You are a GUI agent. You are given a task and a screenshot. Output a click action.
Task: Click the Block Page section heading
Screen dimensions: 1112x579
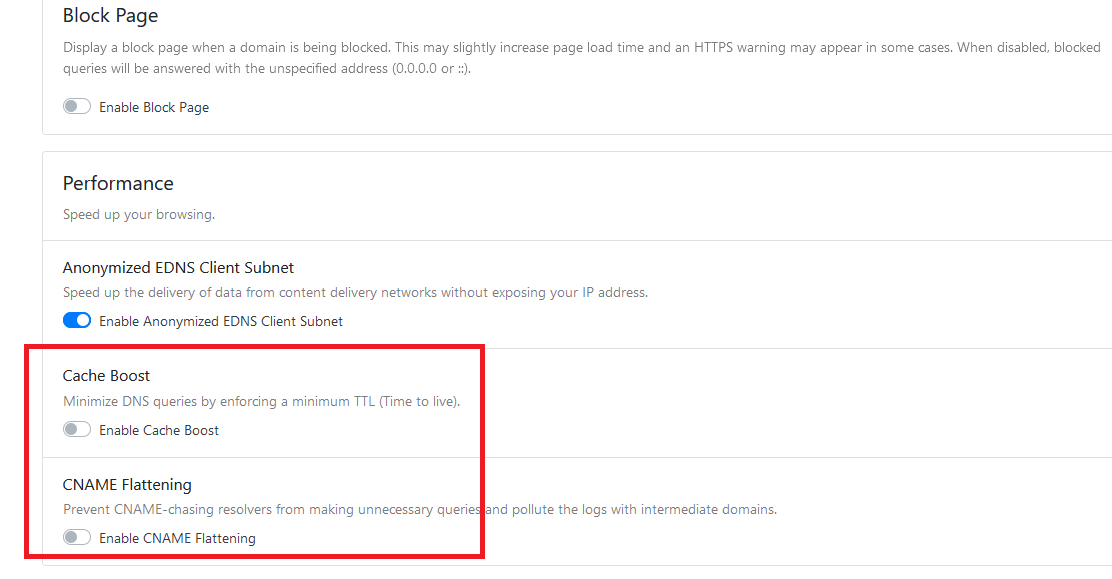coord(110,16)
